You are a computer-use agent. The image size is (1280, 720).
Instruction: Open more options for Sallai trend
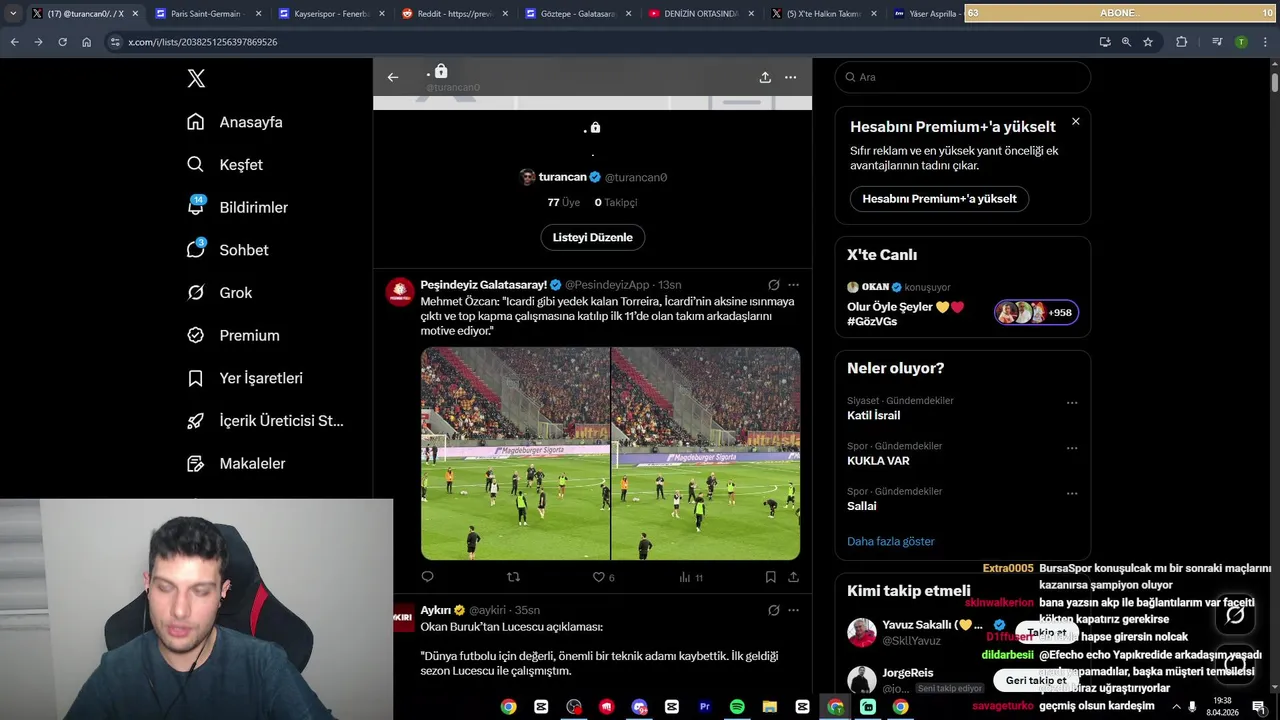pos(1072,493)
